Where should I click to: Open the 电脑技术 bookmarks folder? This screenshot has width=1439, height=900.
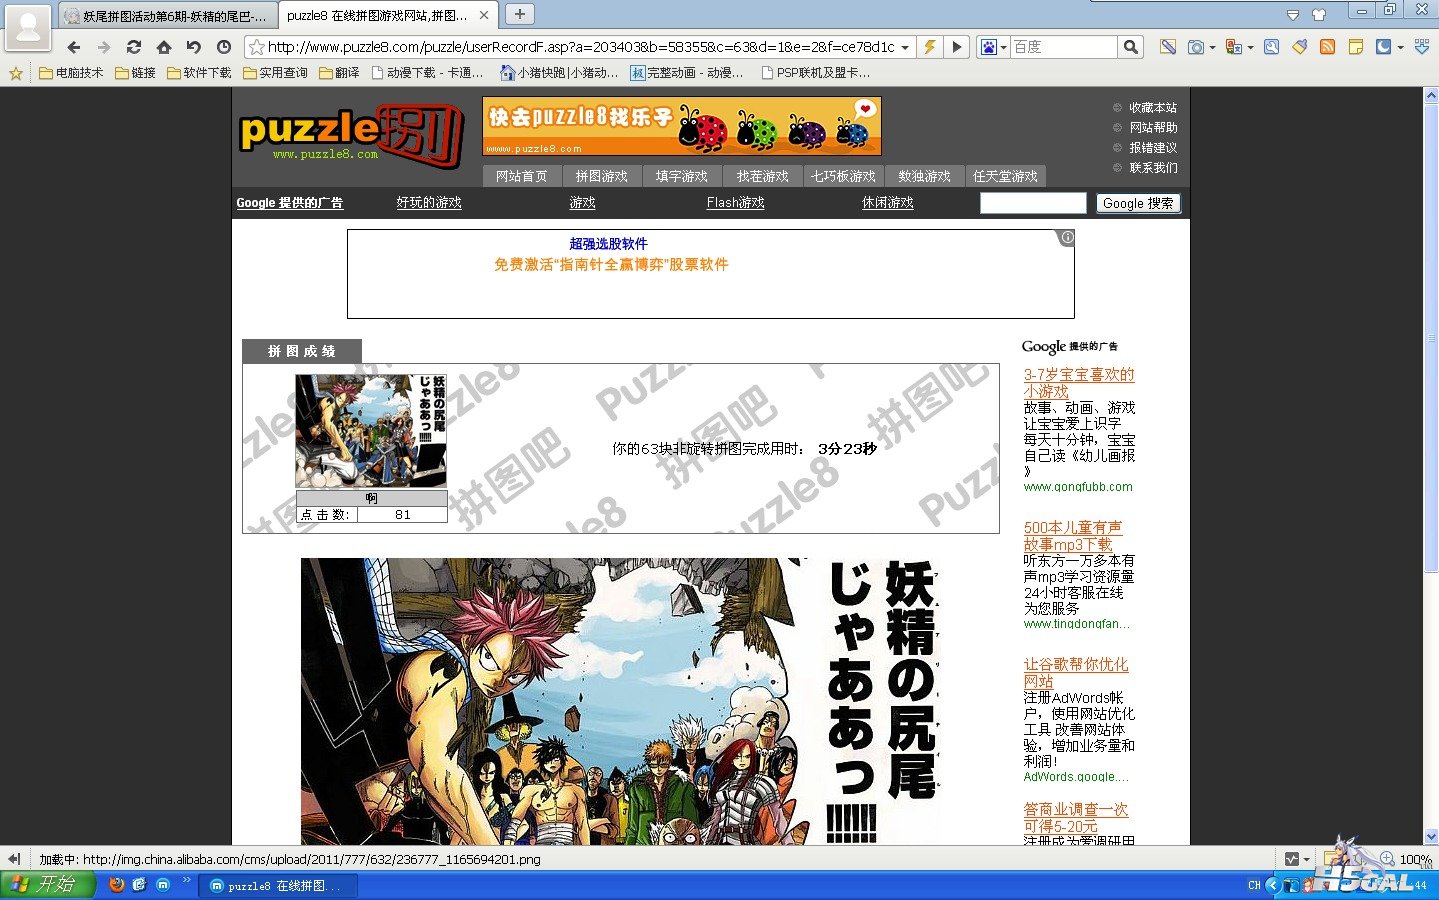pyautogui.click(x=71, y=73)
